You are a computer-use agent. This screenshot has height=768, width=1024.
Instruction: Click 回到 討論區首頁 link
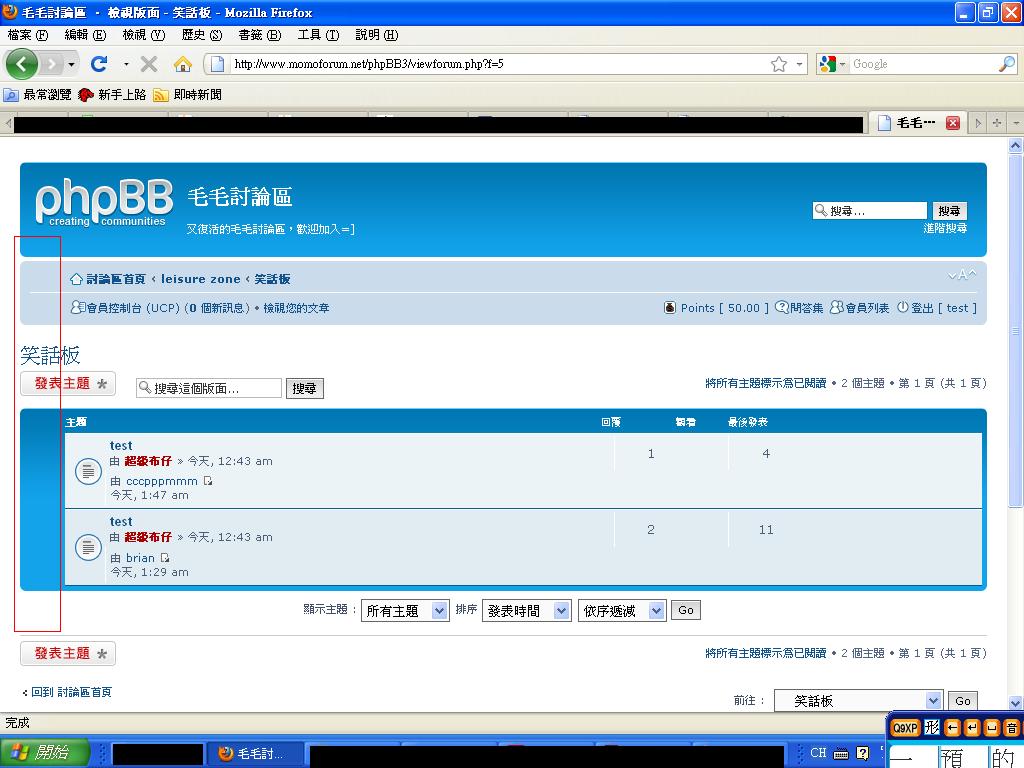[71, 692]
